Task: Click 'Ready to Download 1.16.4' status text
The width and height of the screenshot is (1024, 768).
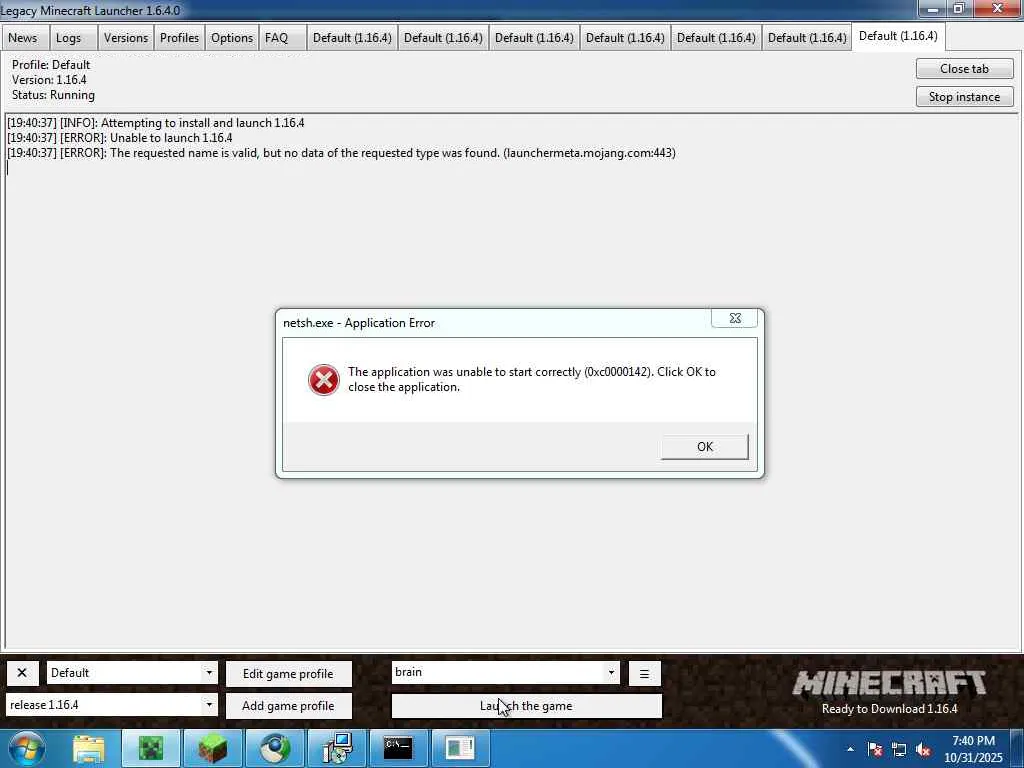Action: pyautogui.click(x=889, y=709)
